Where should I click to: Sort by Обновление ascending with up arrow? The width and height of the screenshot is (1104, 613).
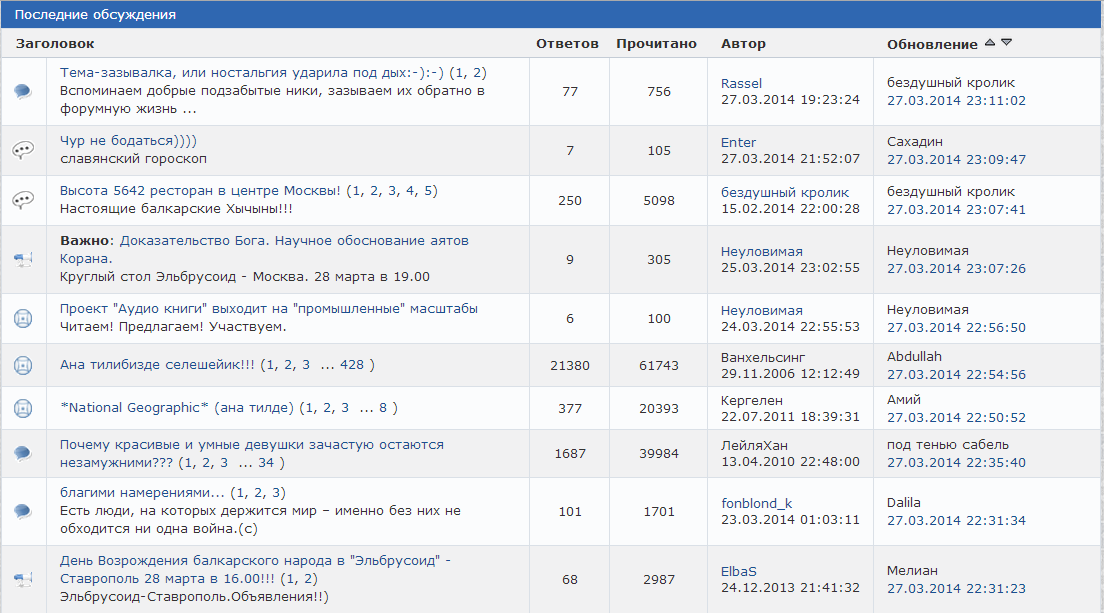point(990,43)
